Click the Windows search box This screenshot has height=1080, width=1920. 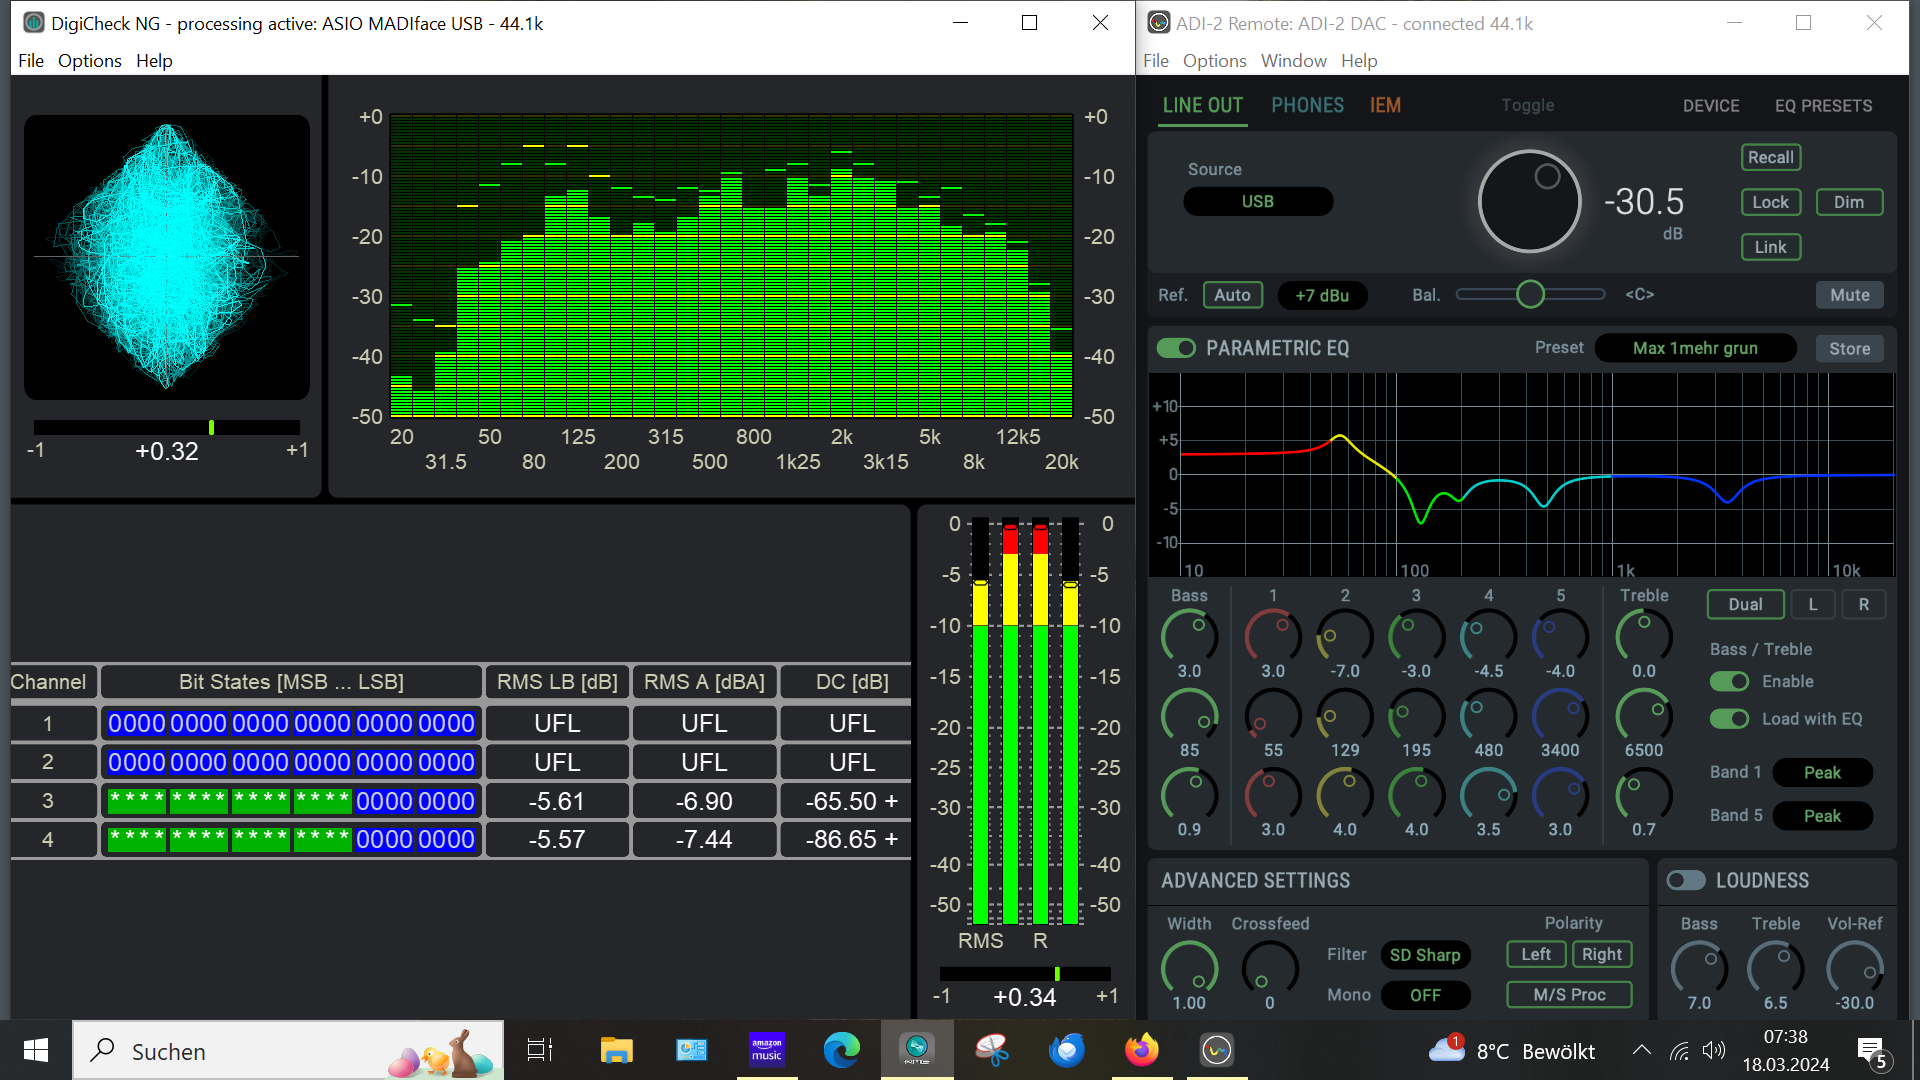(288, 1050)
